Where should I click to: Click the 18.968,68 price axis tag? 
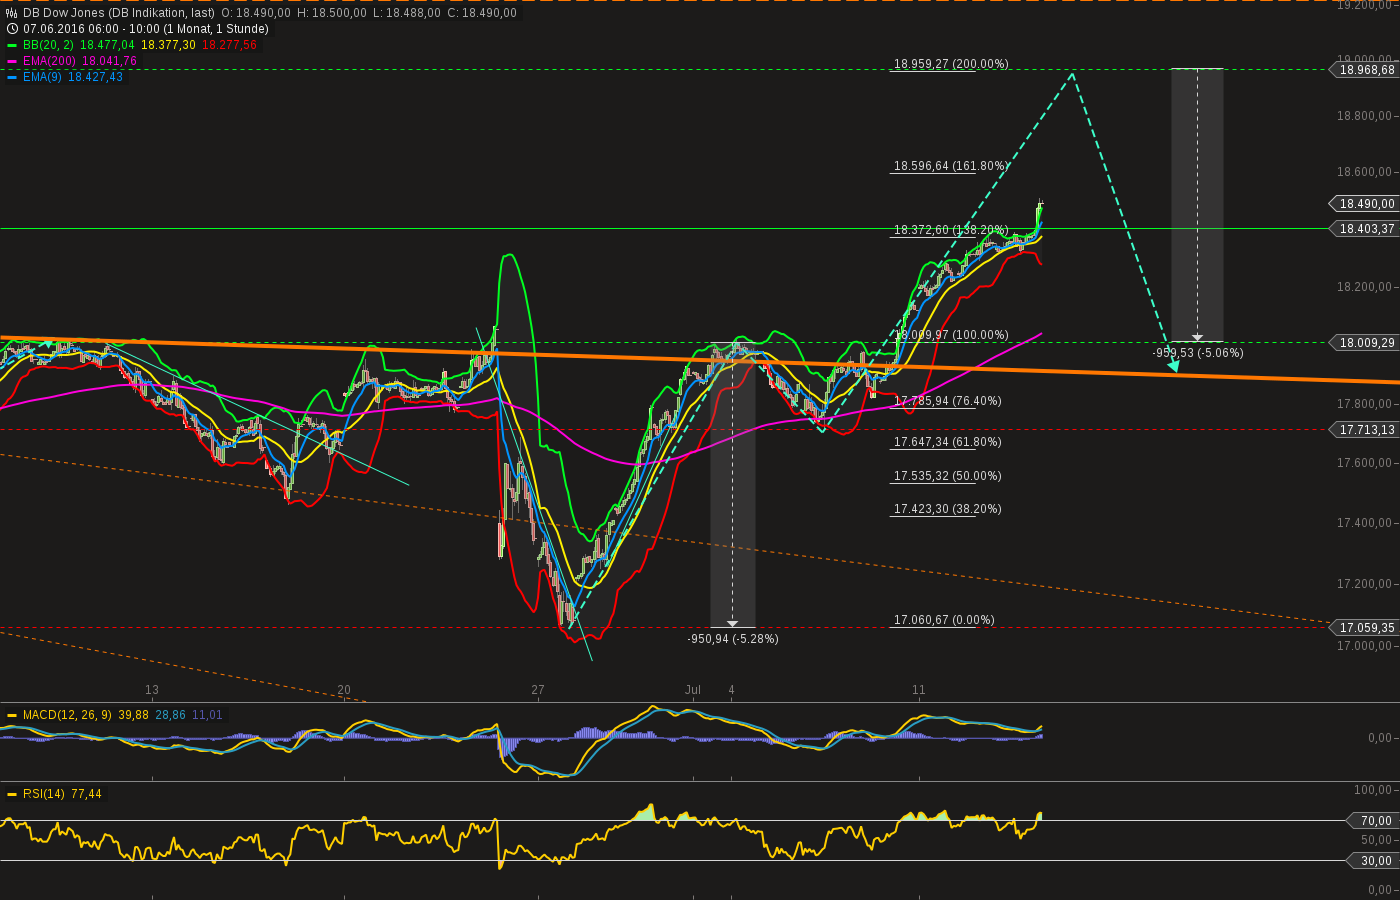pos(1366,70)
